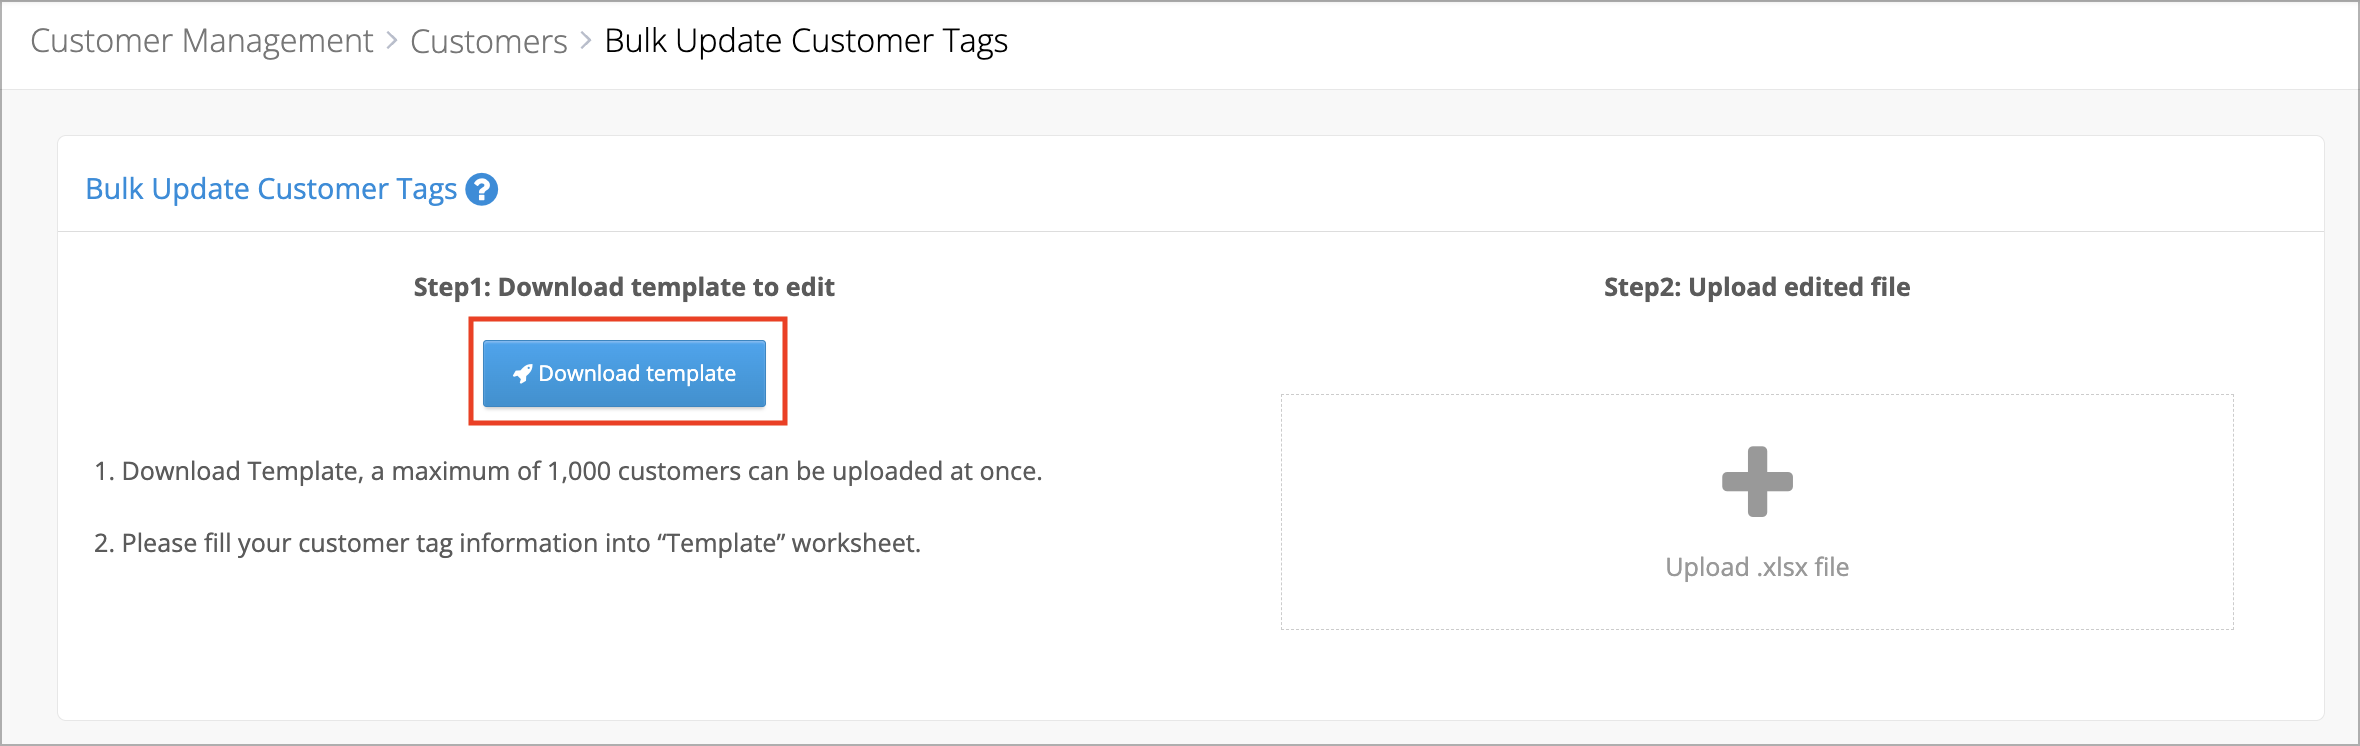The width and height of the screenshot is (2360, 746).
Task: Click the Step2 Upload edited file heading
Action: (1757, 287)
